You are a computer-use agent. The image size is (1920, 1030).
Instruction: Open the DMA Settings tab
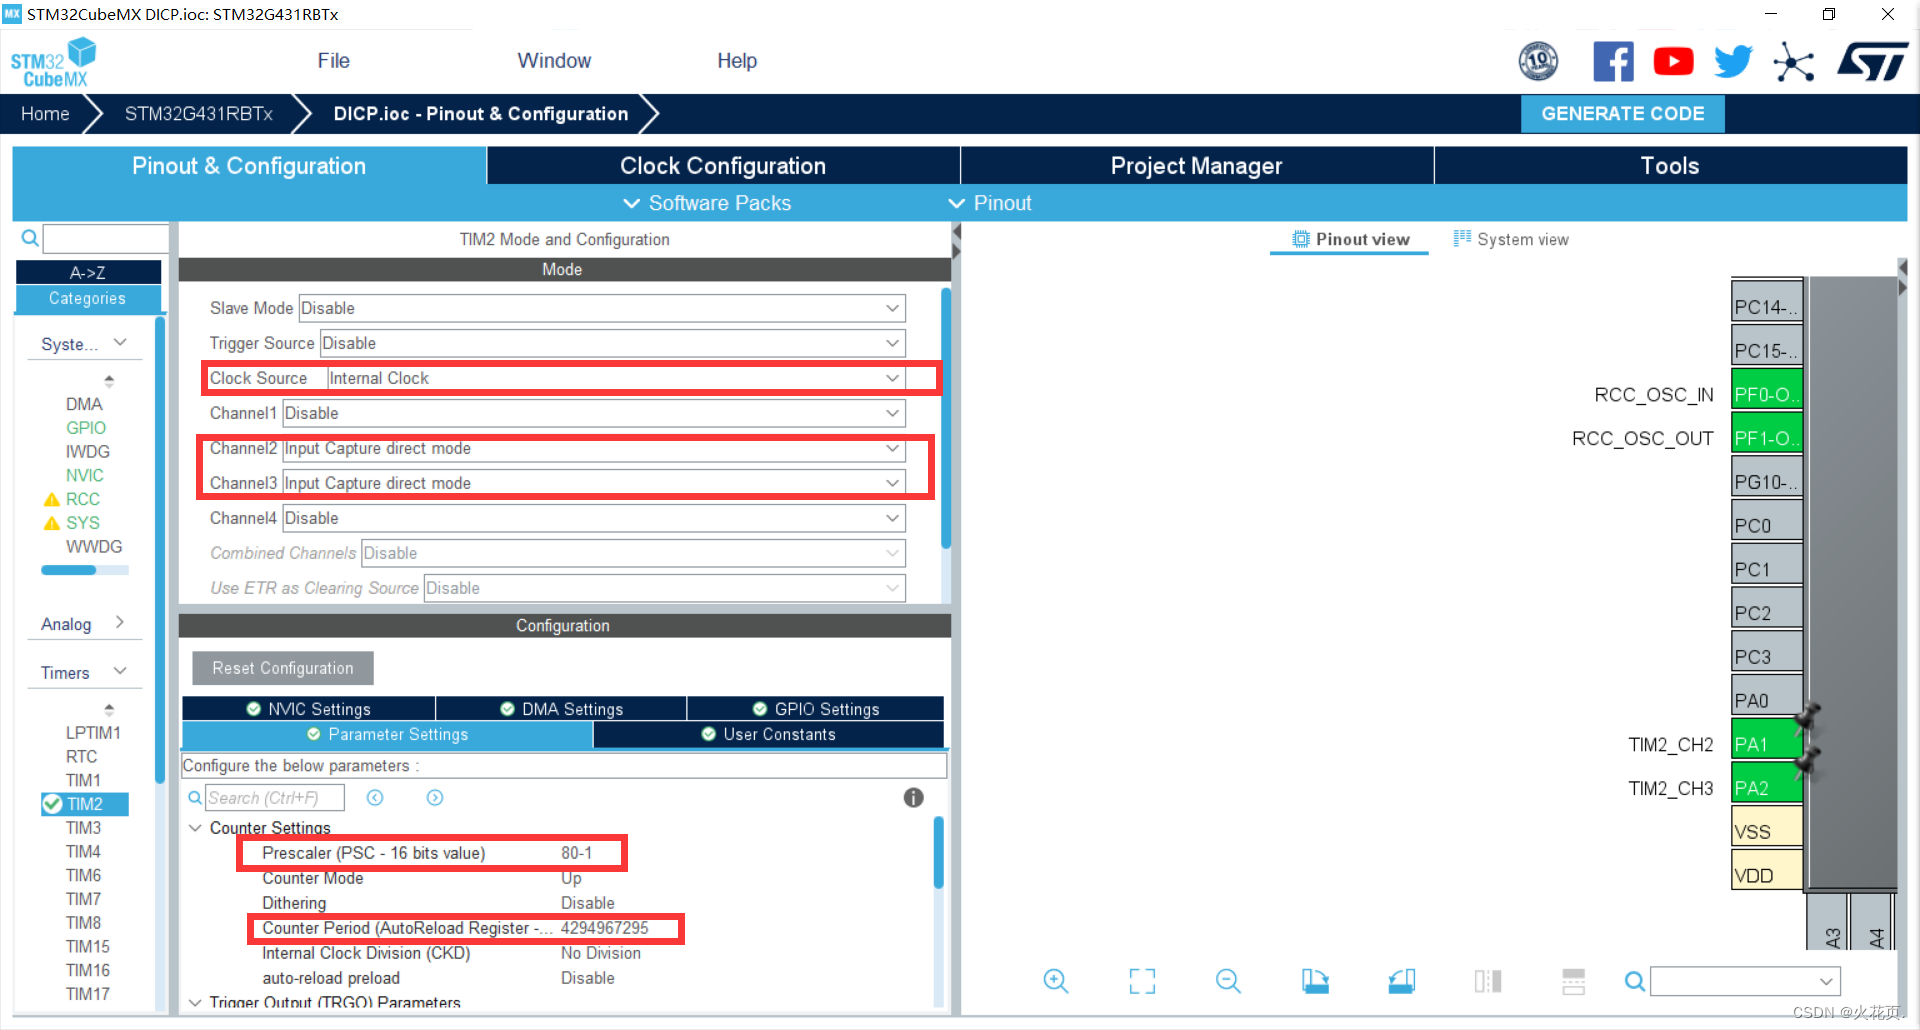[x=561, y=709]
